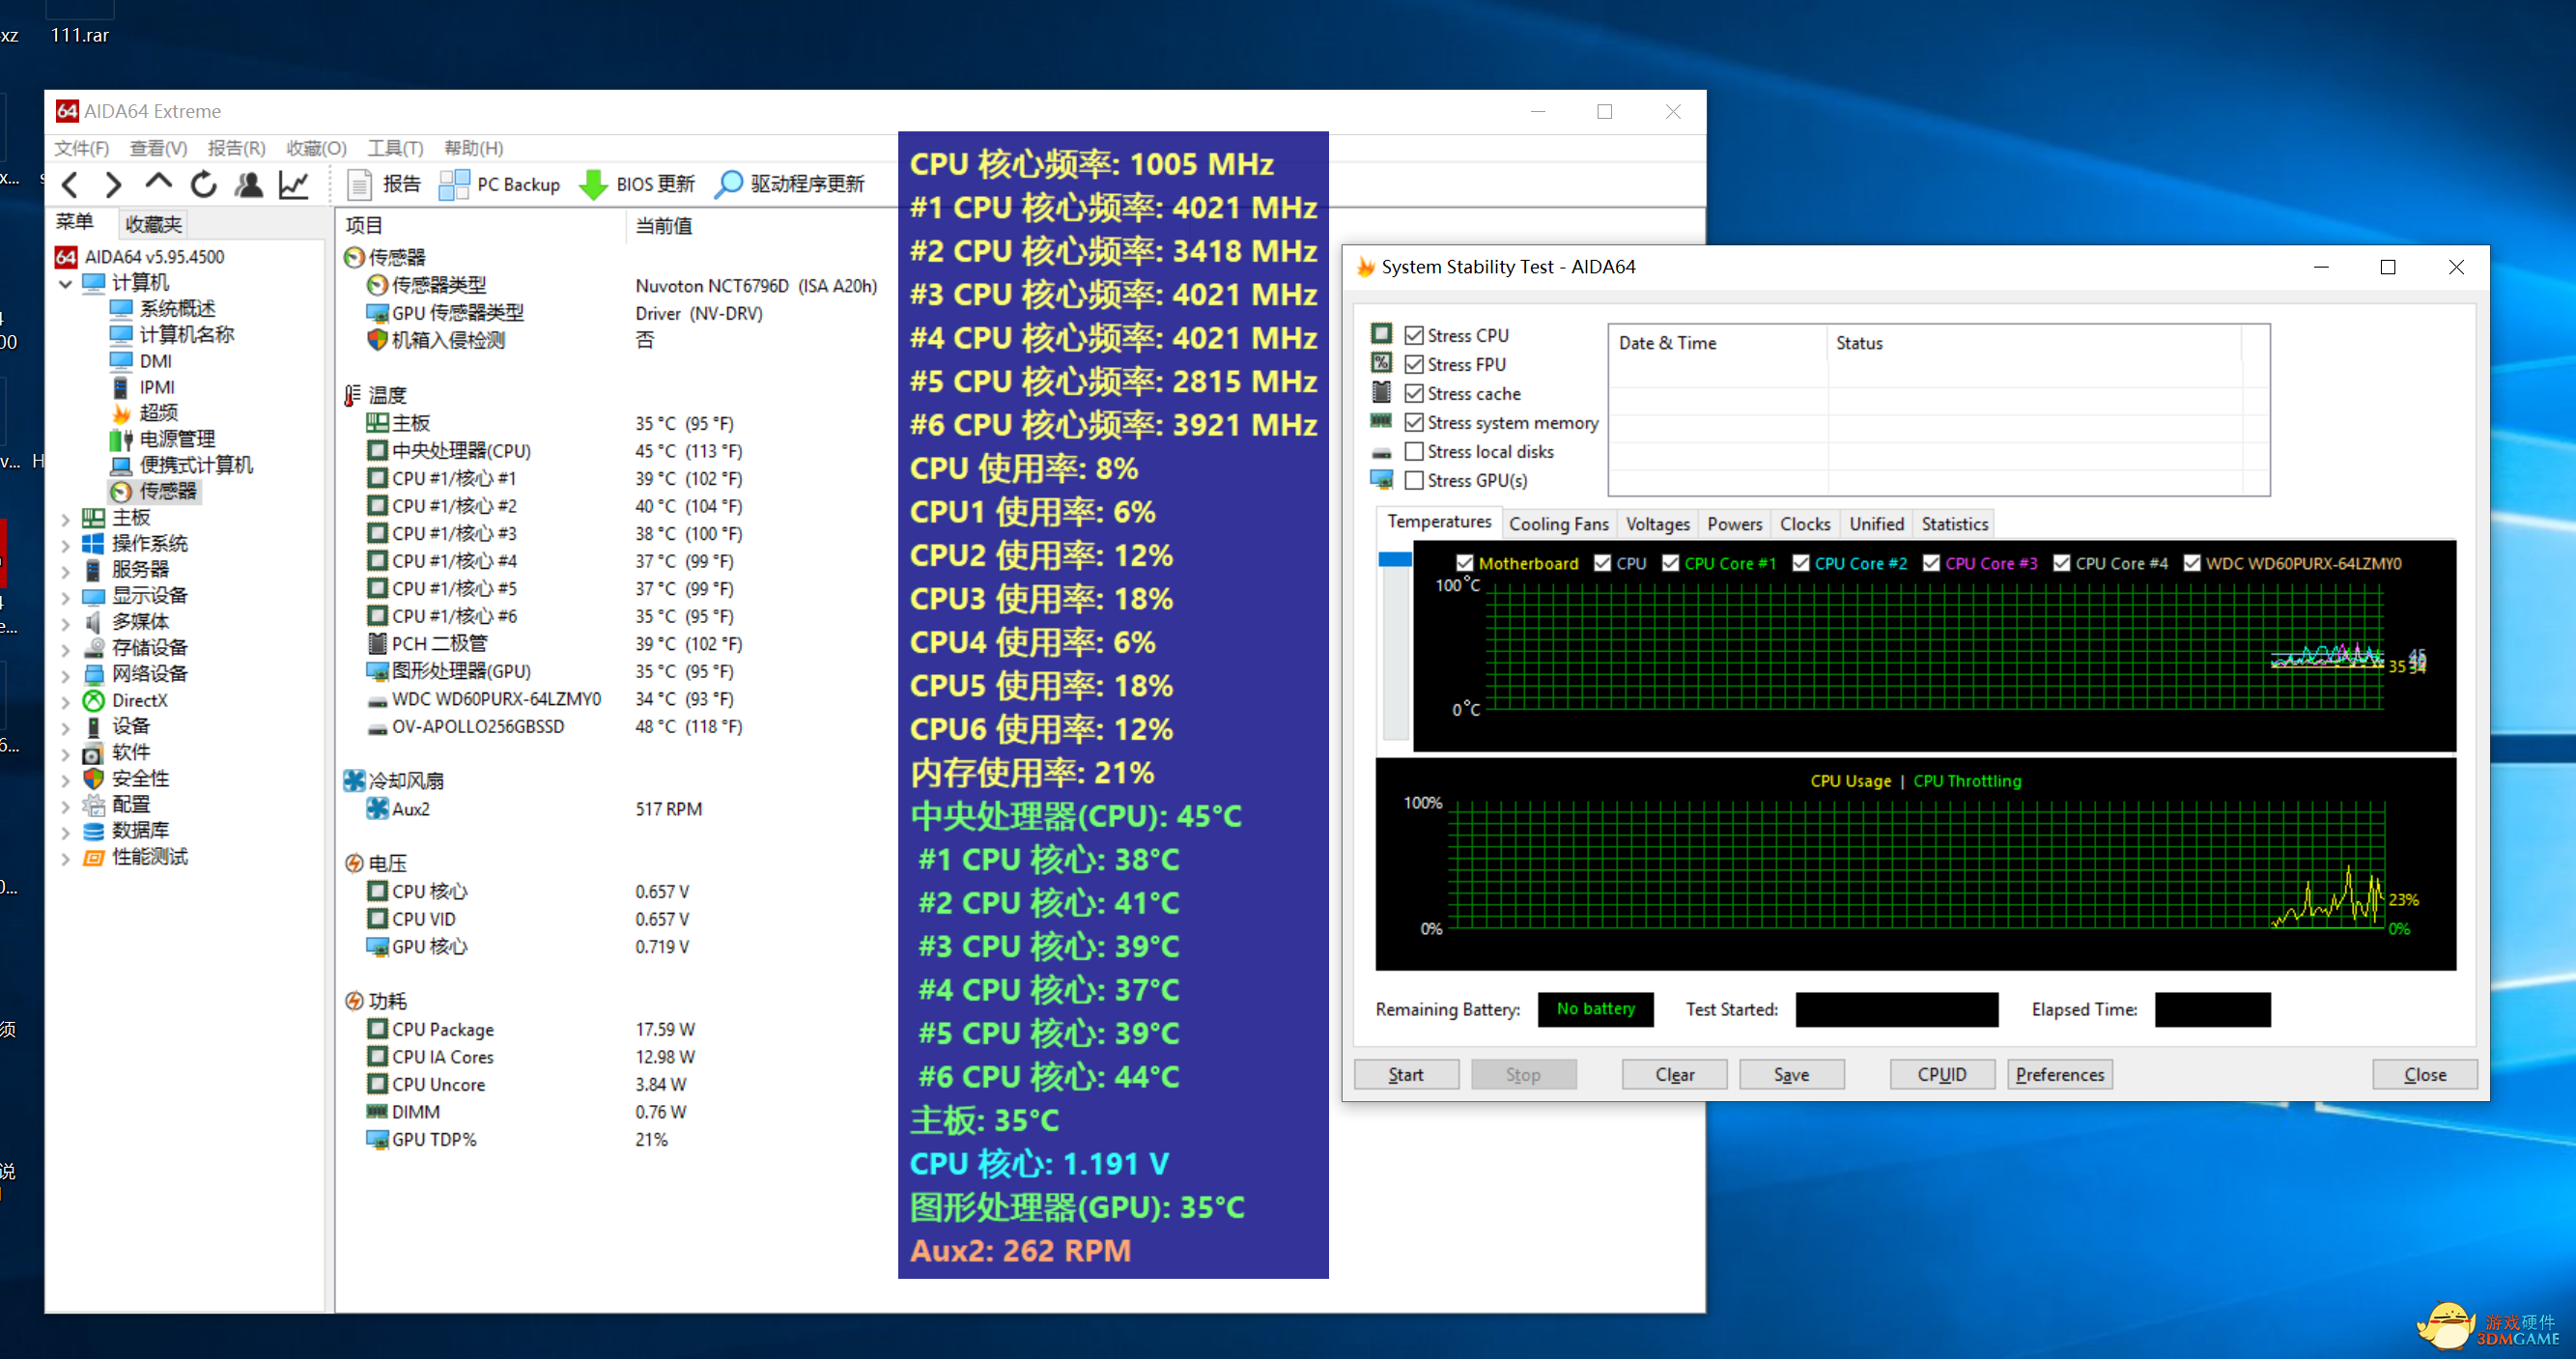Click the Close button in Stability Test
The width and height of the screenshot is (2576, 1359).
pyautogui.click(x=2425, y=1074)
